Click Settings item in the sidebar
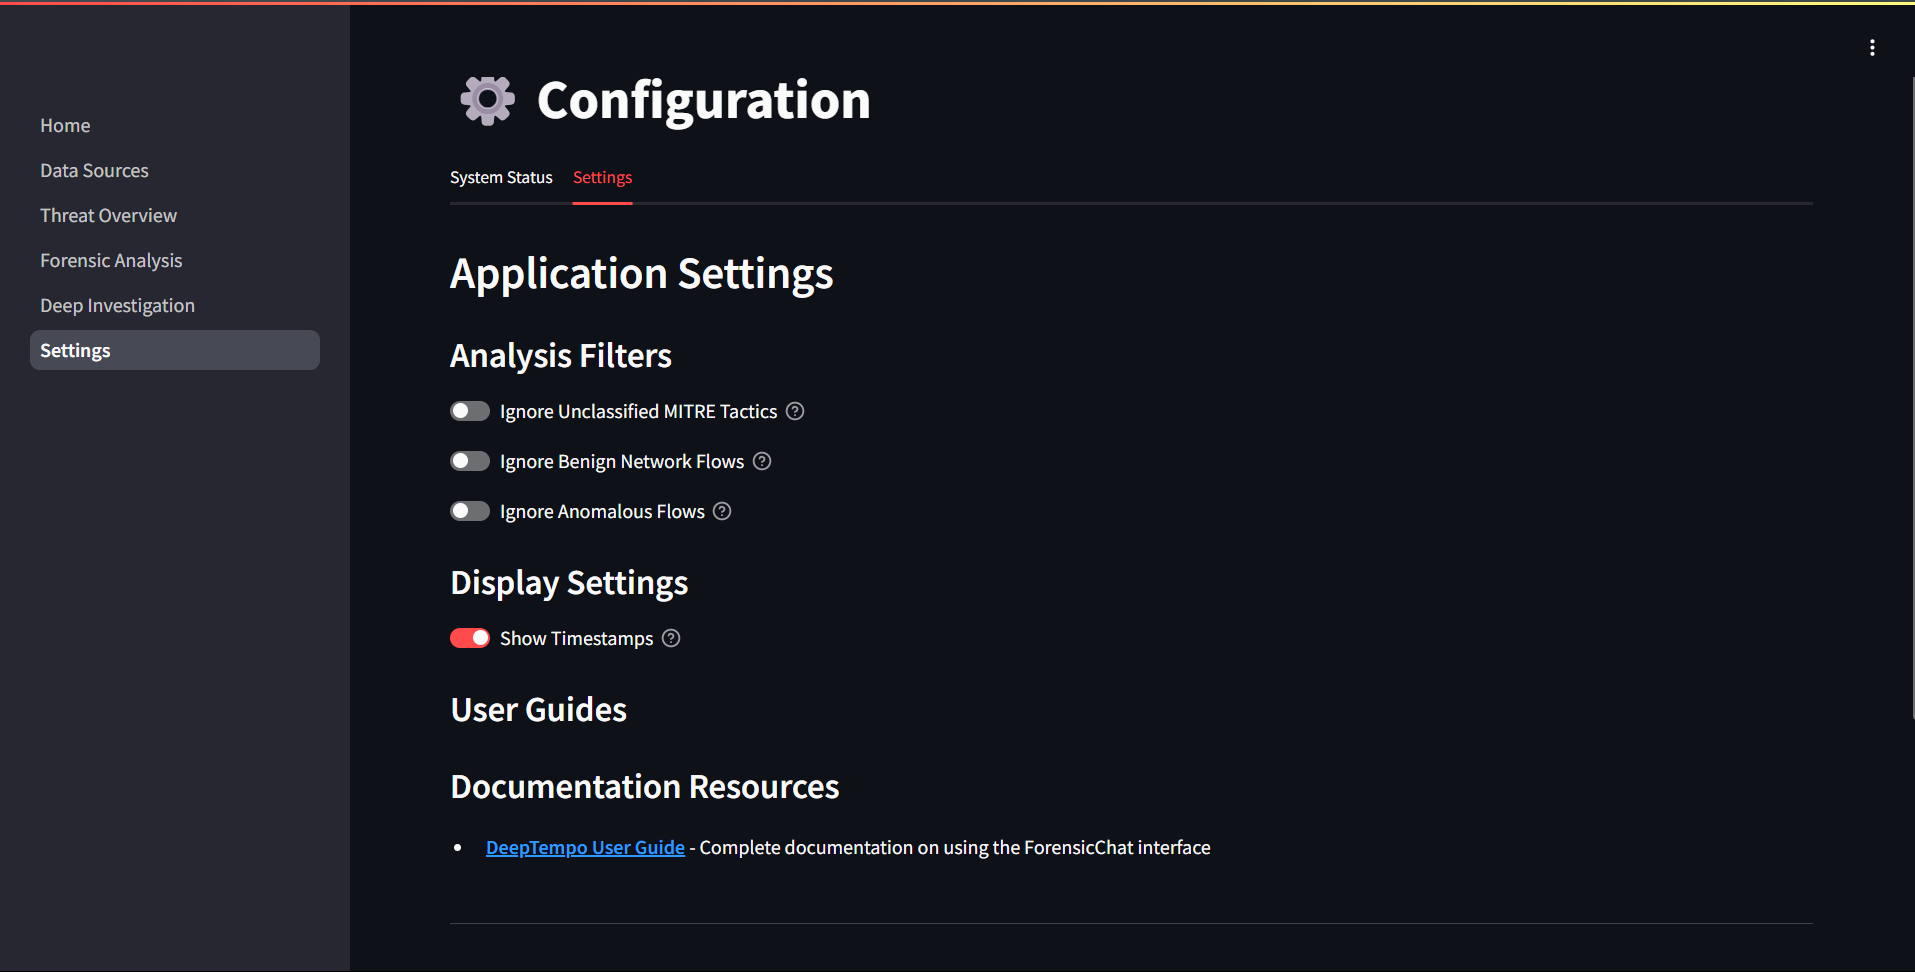Viewport: 1915px width, 972px height. pyautogui.click(x=175, y=350)
